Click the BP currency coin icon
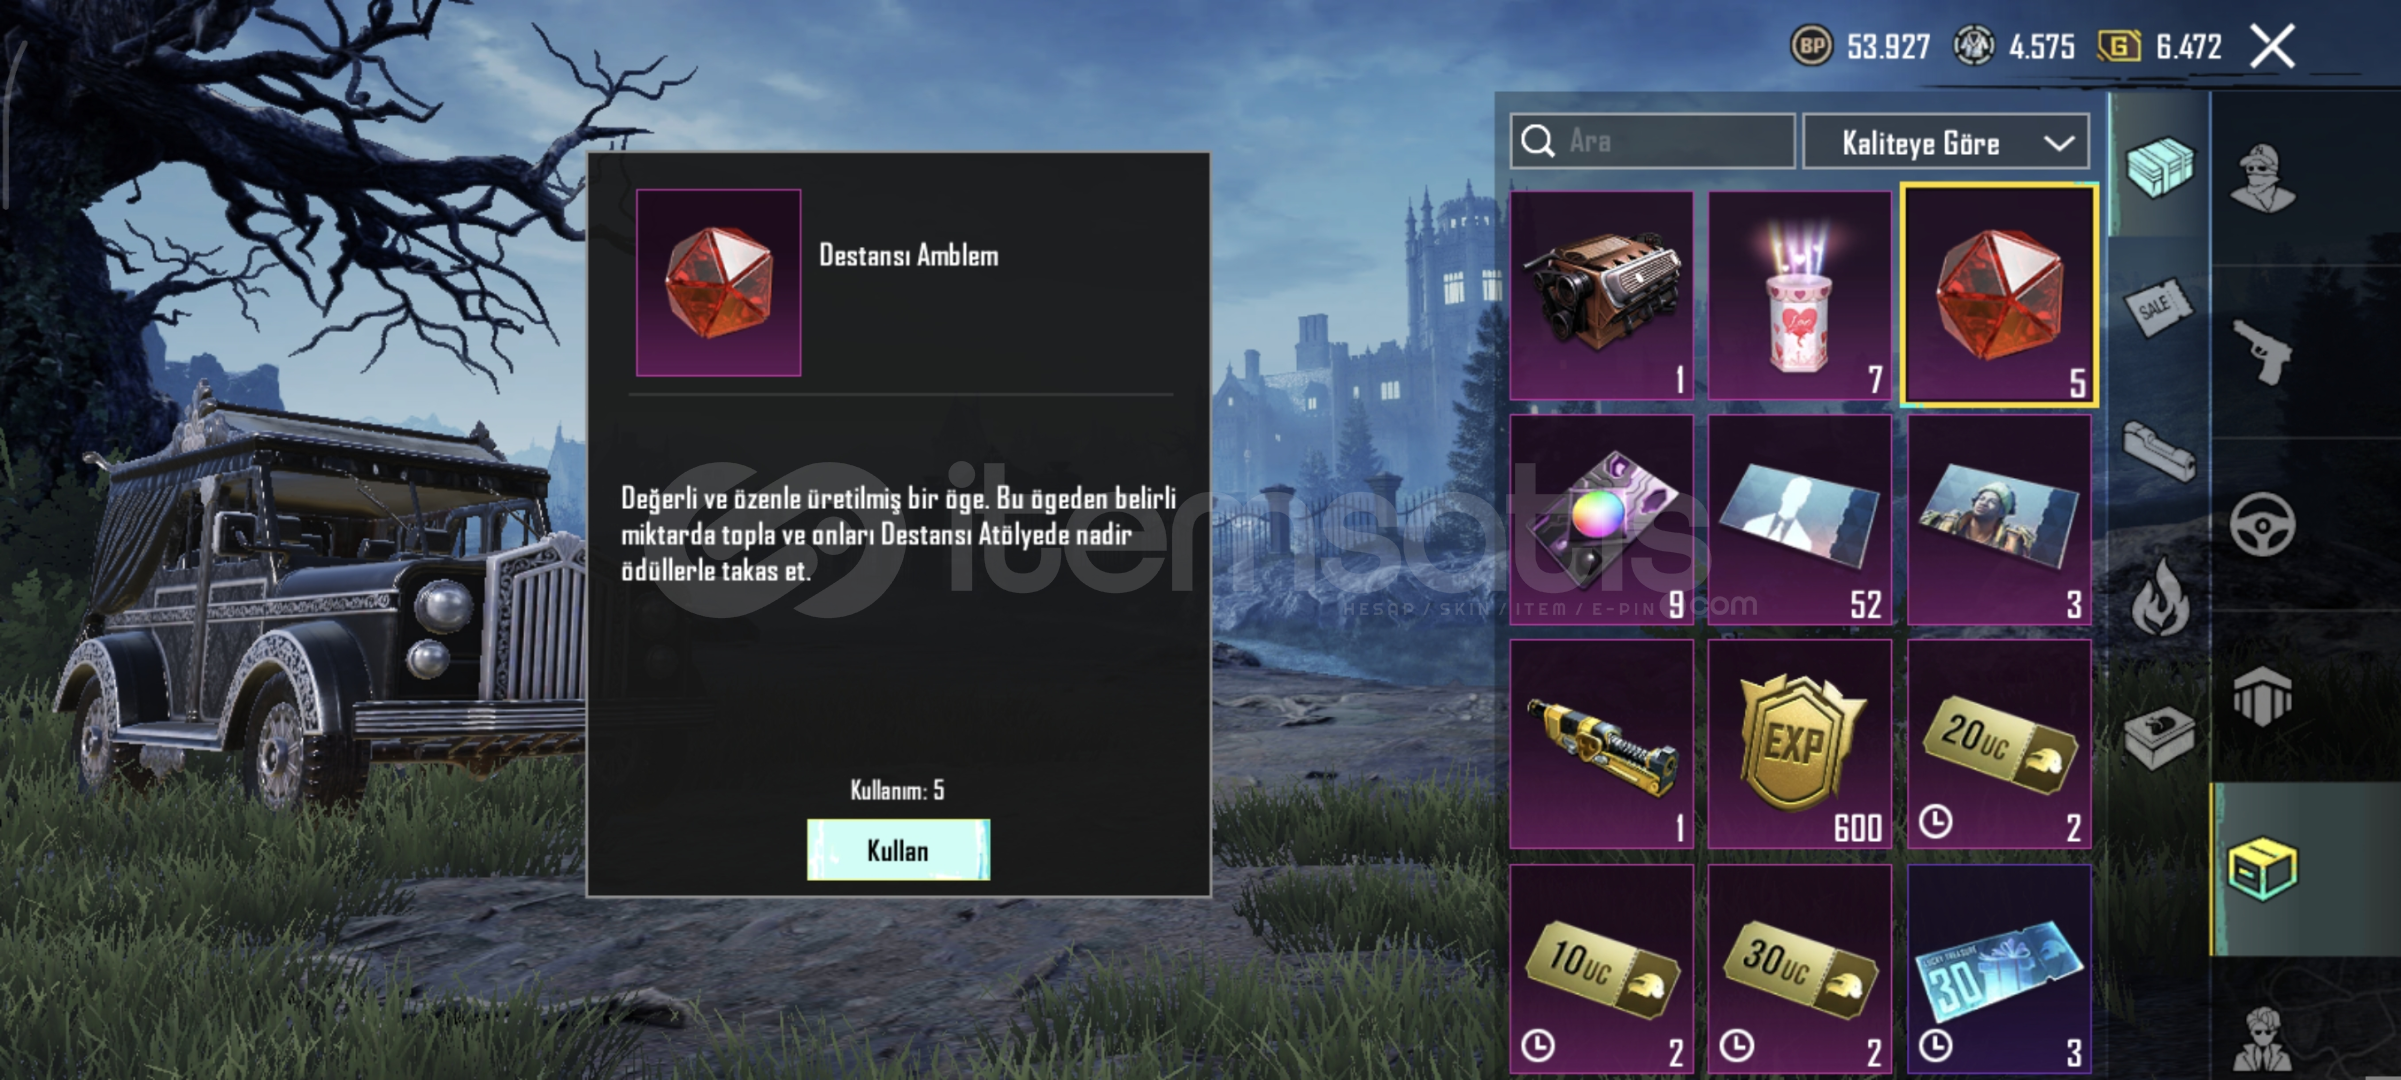 (1811, 45)
